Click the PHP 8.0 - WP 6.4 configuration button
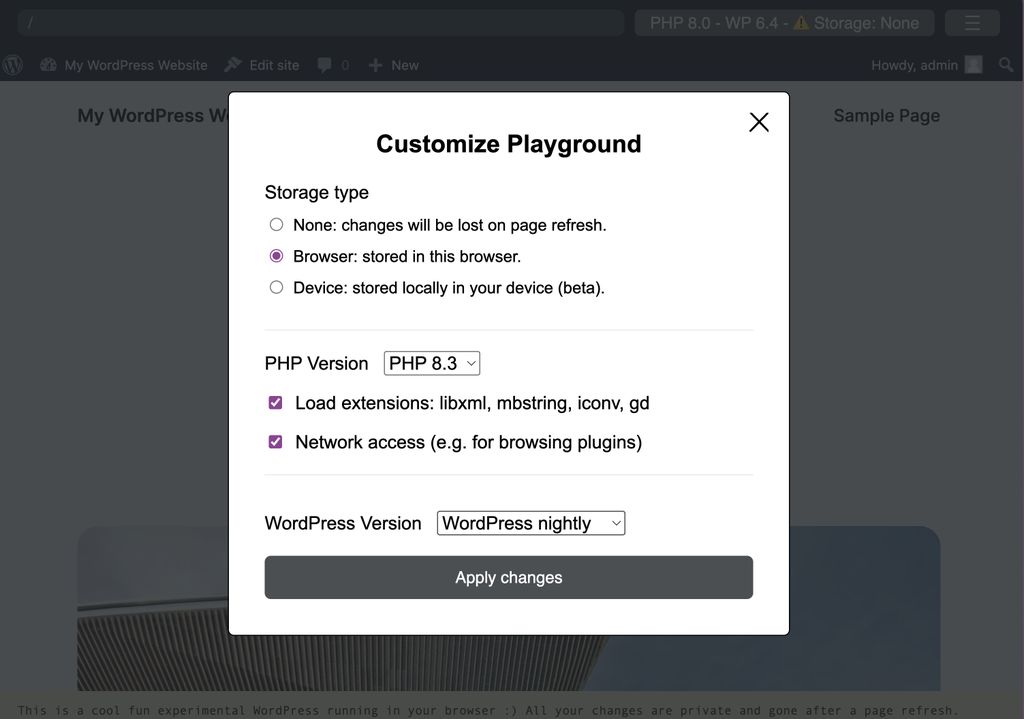 click(784, 23)
